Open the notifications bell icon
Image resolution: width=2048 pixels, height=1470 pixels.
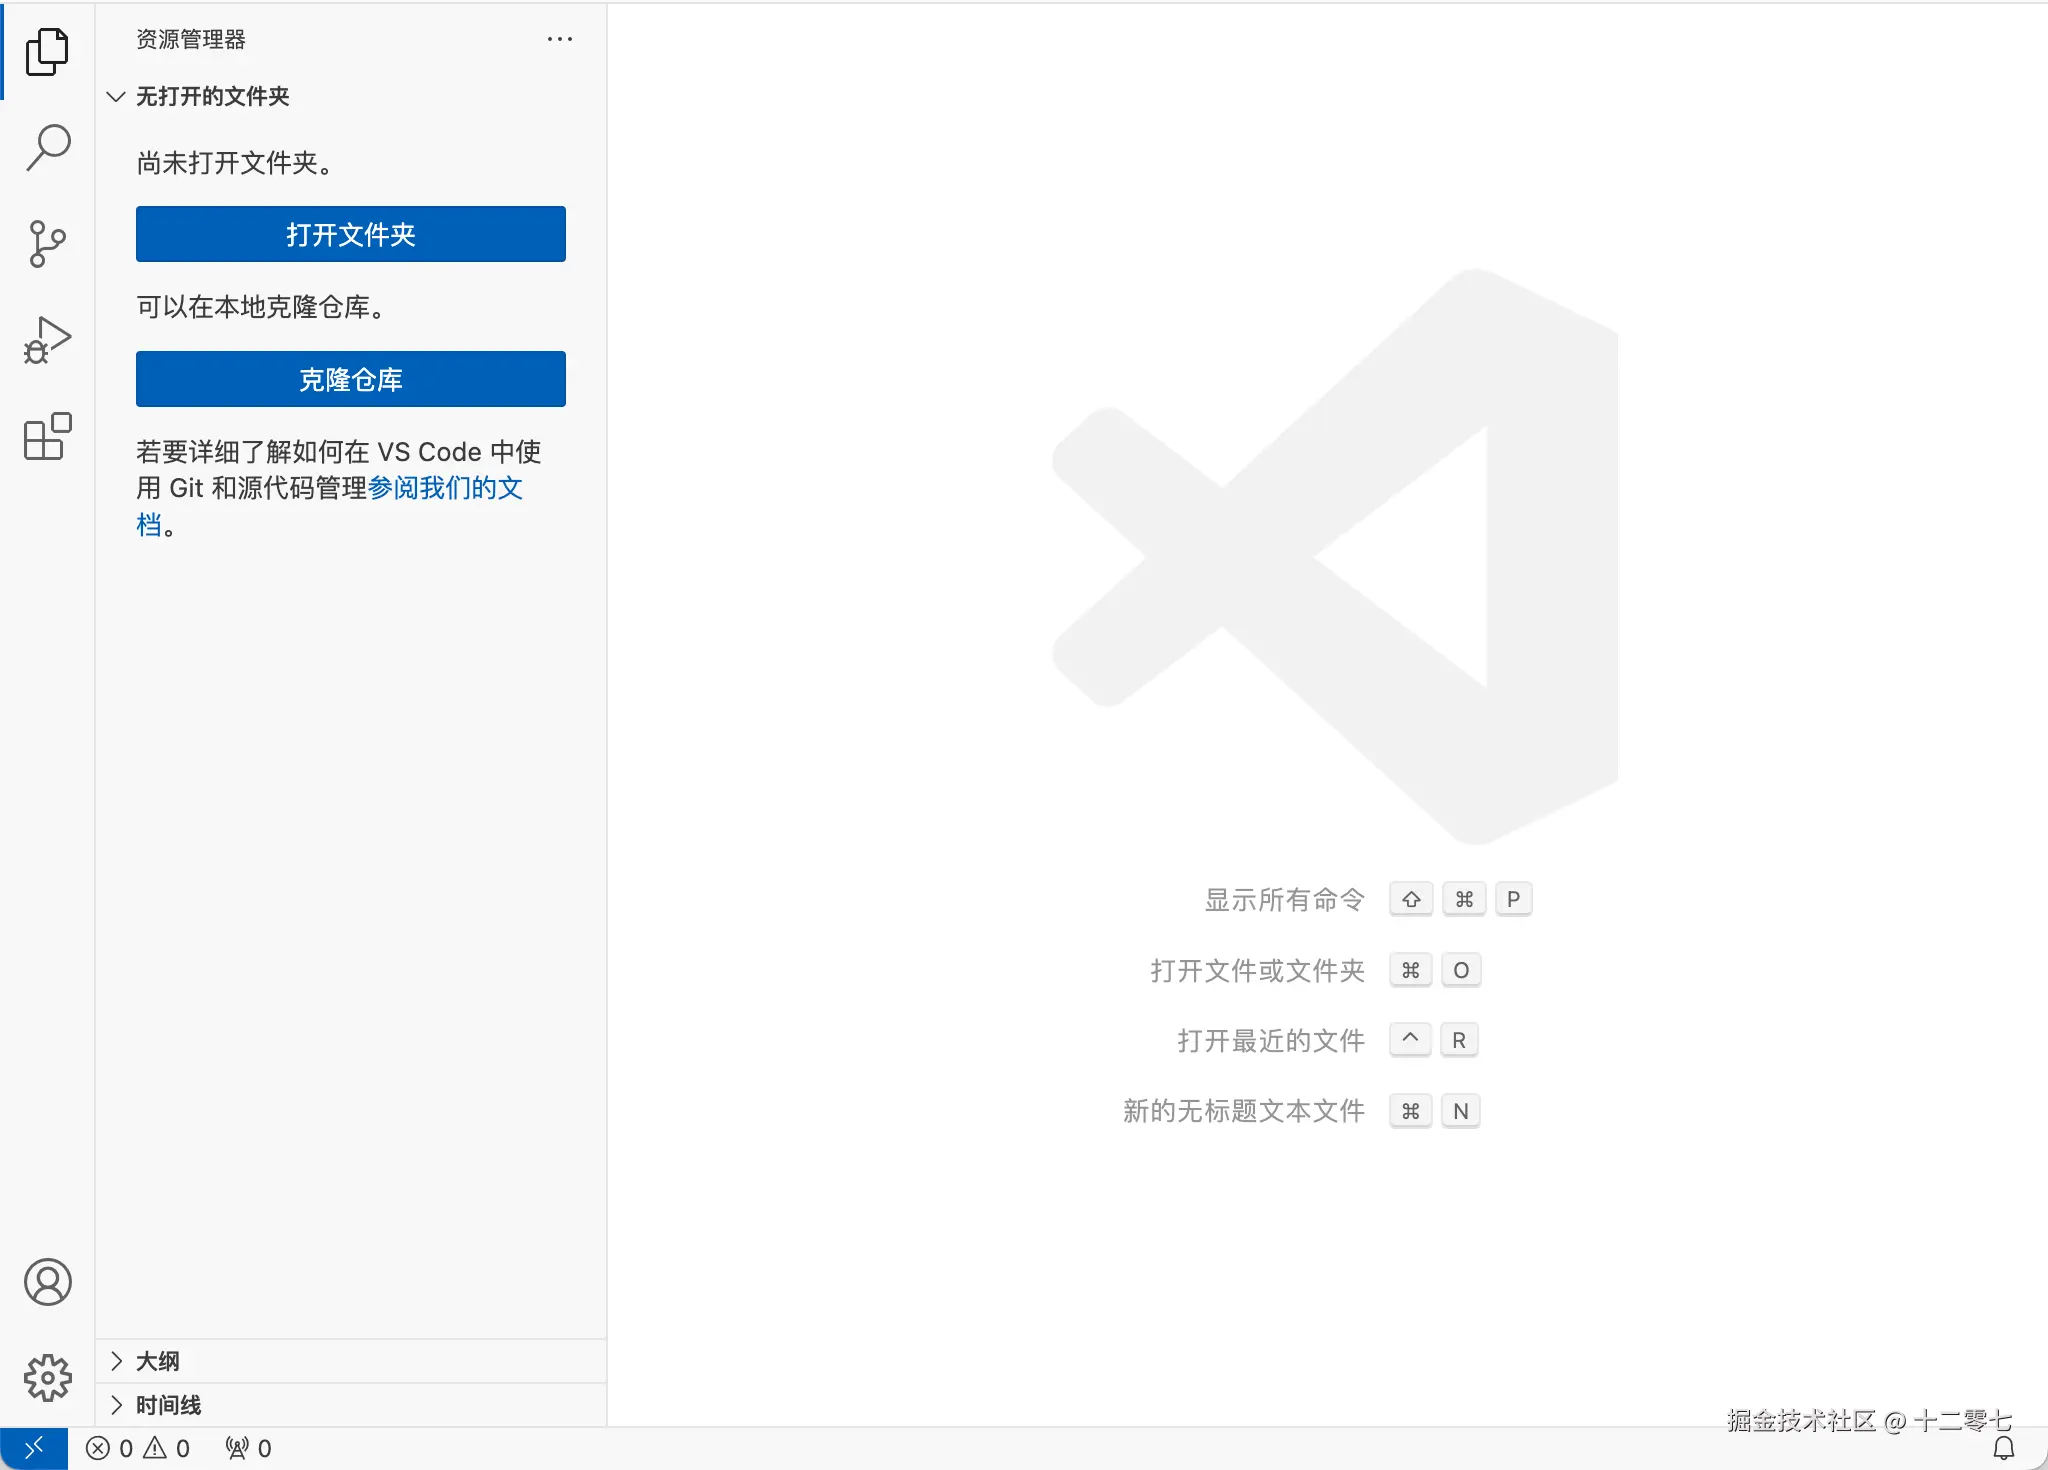2004,1448
